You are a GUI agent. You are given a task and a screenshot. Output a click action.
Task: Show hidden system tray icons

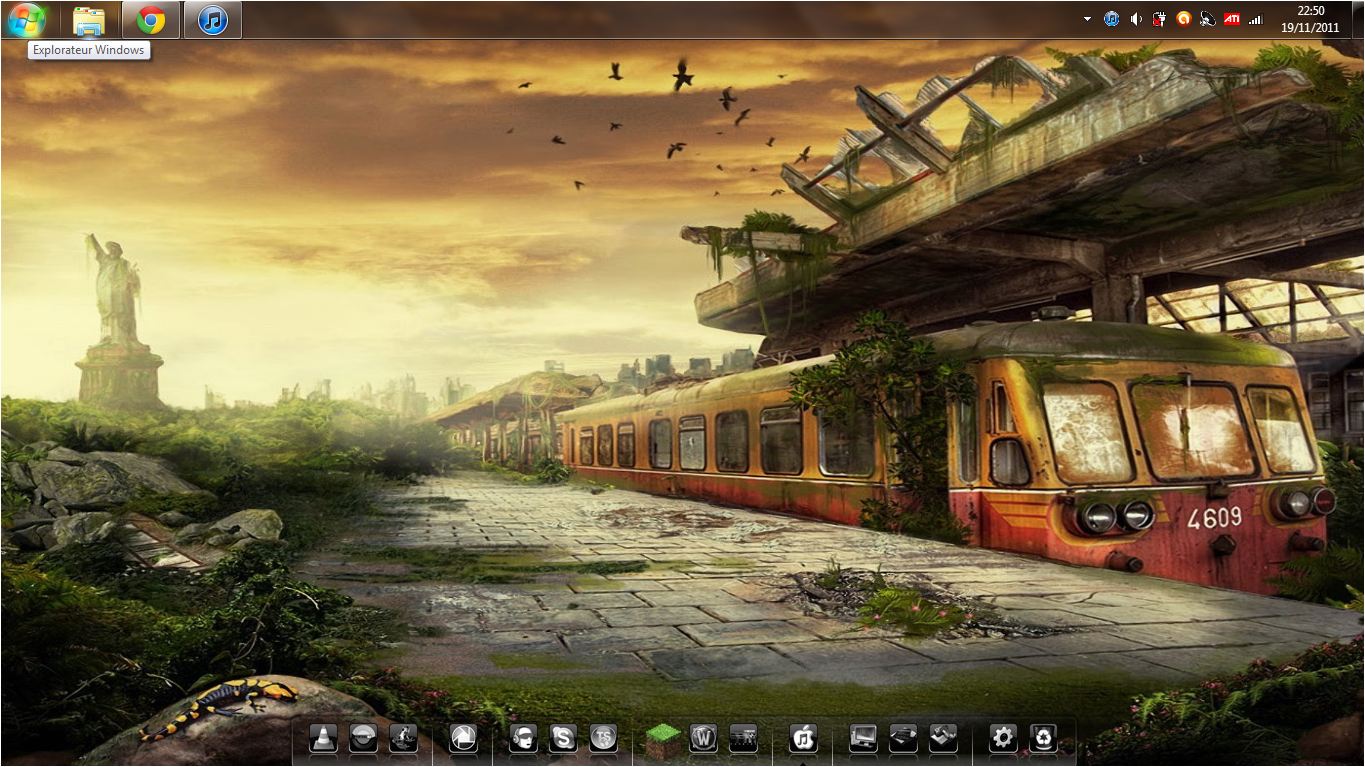(x=1087, y=19)
